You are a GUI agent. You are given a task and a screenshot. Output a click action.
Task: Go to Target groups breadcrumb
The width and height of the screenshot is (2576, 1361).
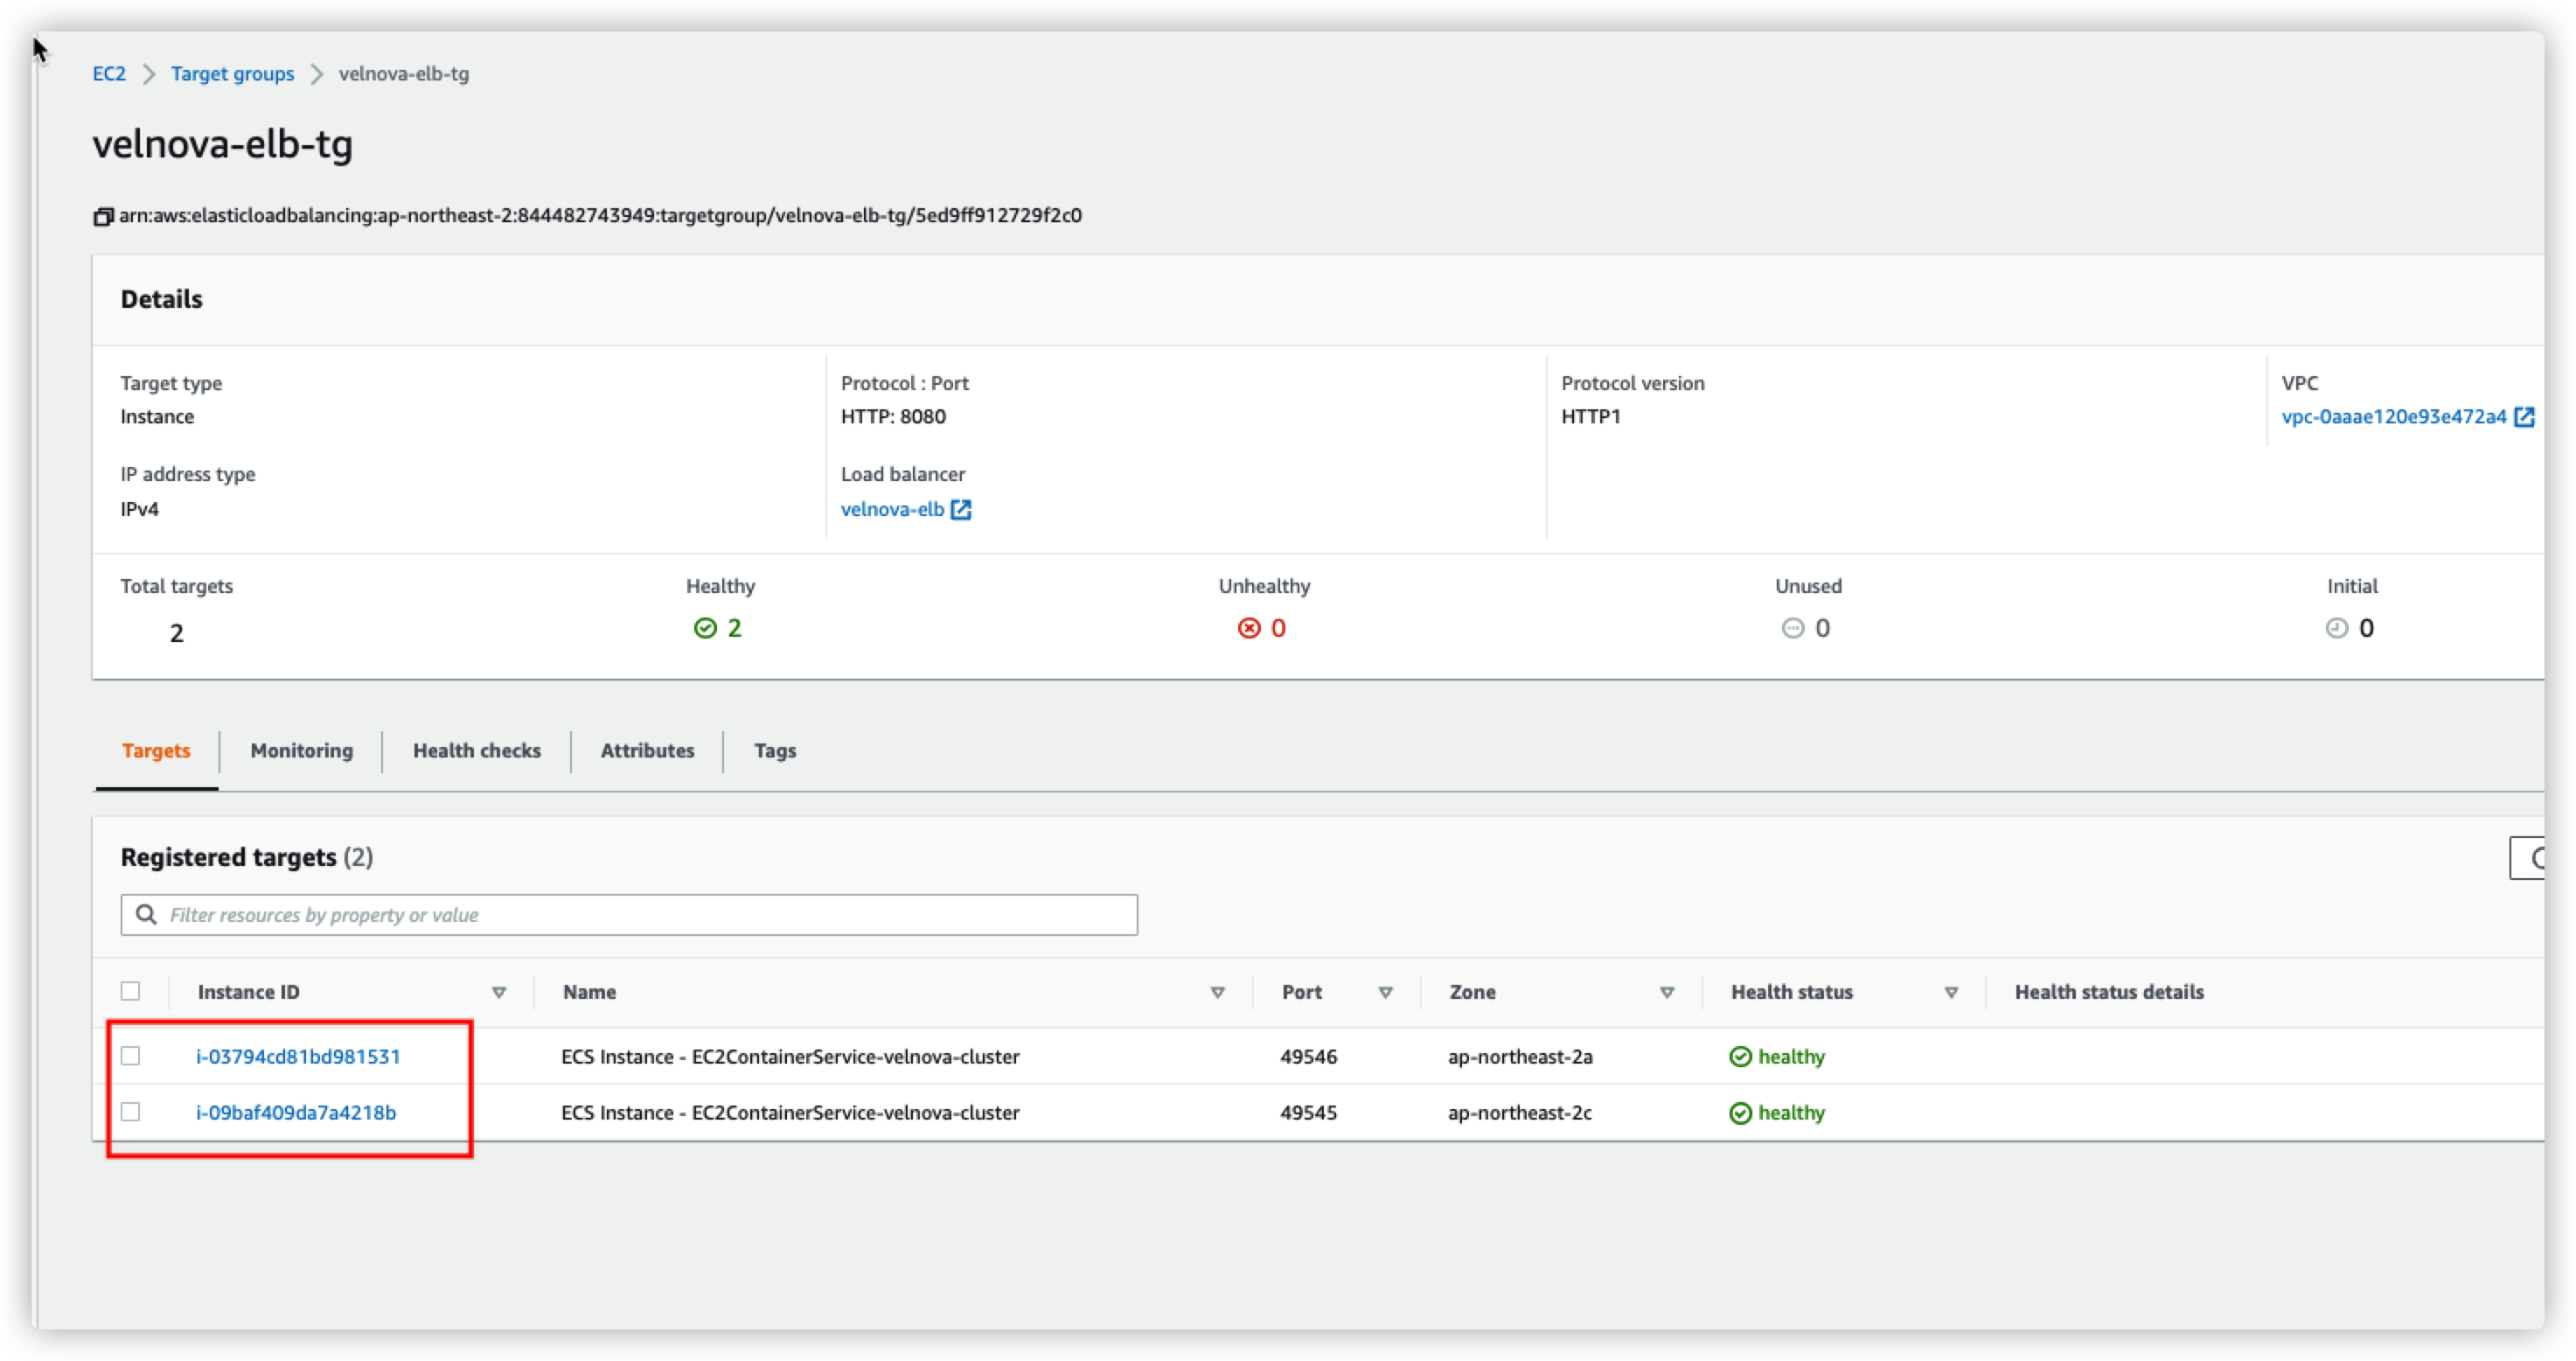[232, 74]
